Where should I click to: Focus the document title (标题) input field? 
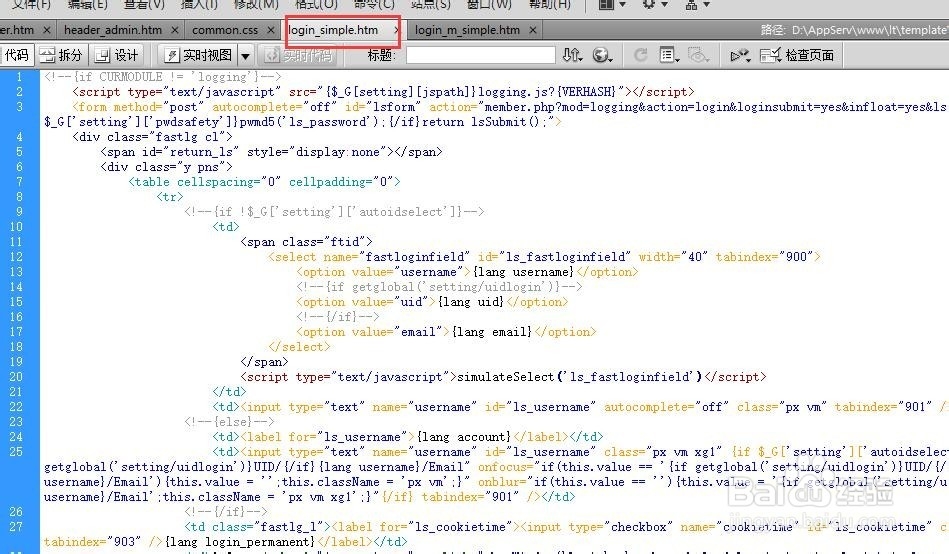tap(481, 55)
